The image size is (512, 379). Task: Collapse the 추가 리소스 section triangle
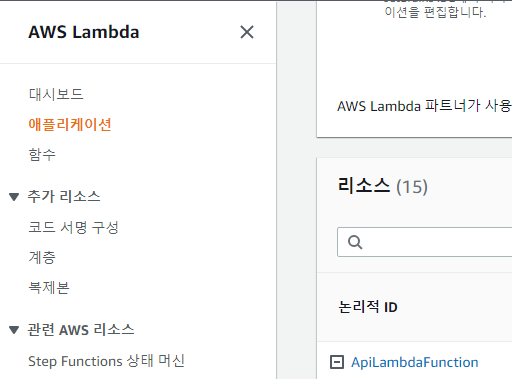[14, 197]
